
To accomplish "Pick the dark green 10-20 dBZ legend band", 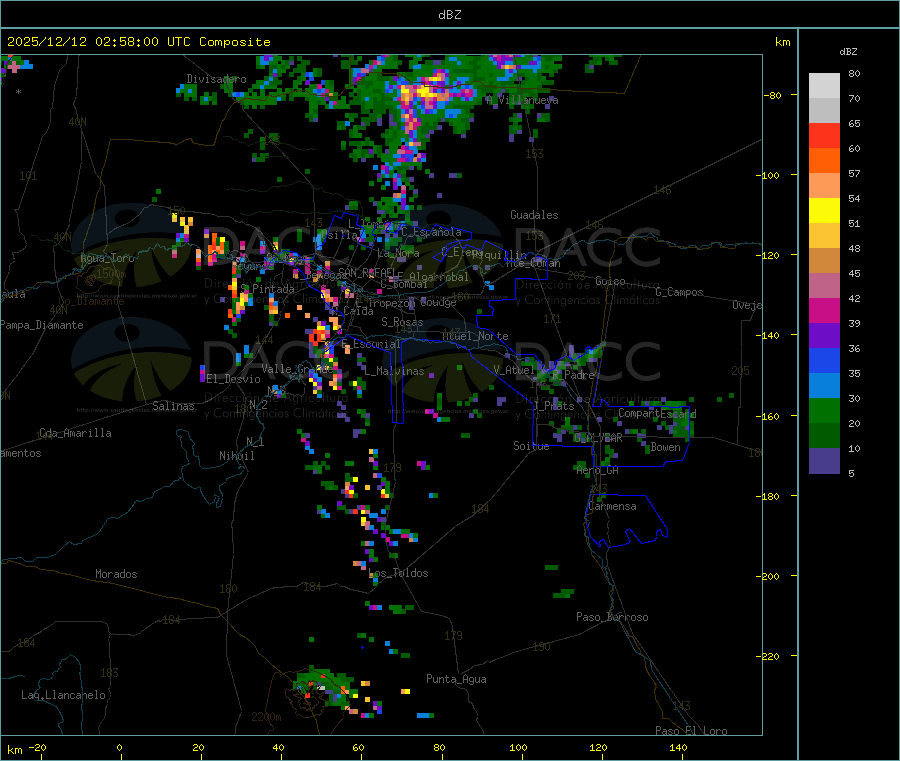I will click(824, 436).
